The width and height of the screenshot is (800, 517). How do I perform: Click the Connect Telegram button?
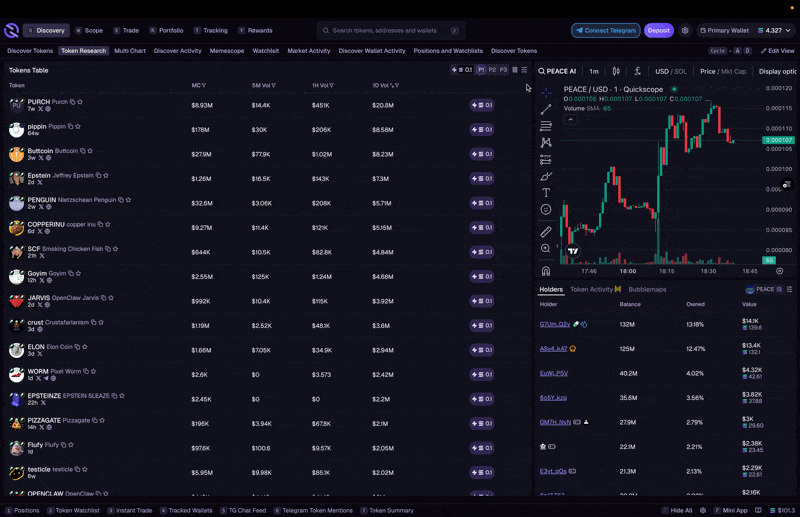click(606, 31)
